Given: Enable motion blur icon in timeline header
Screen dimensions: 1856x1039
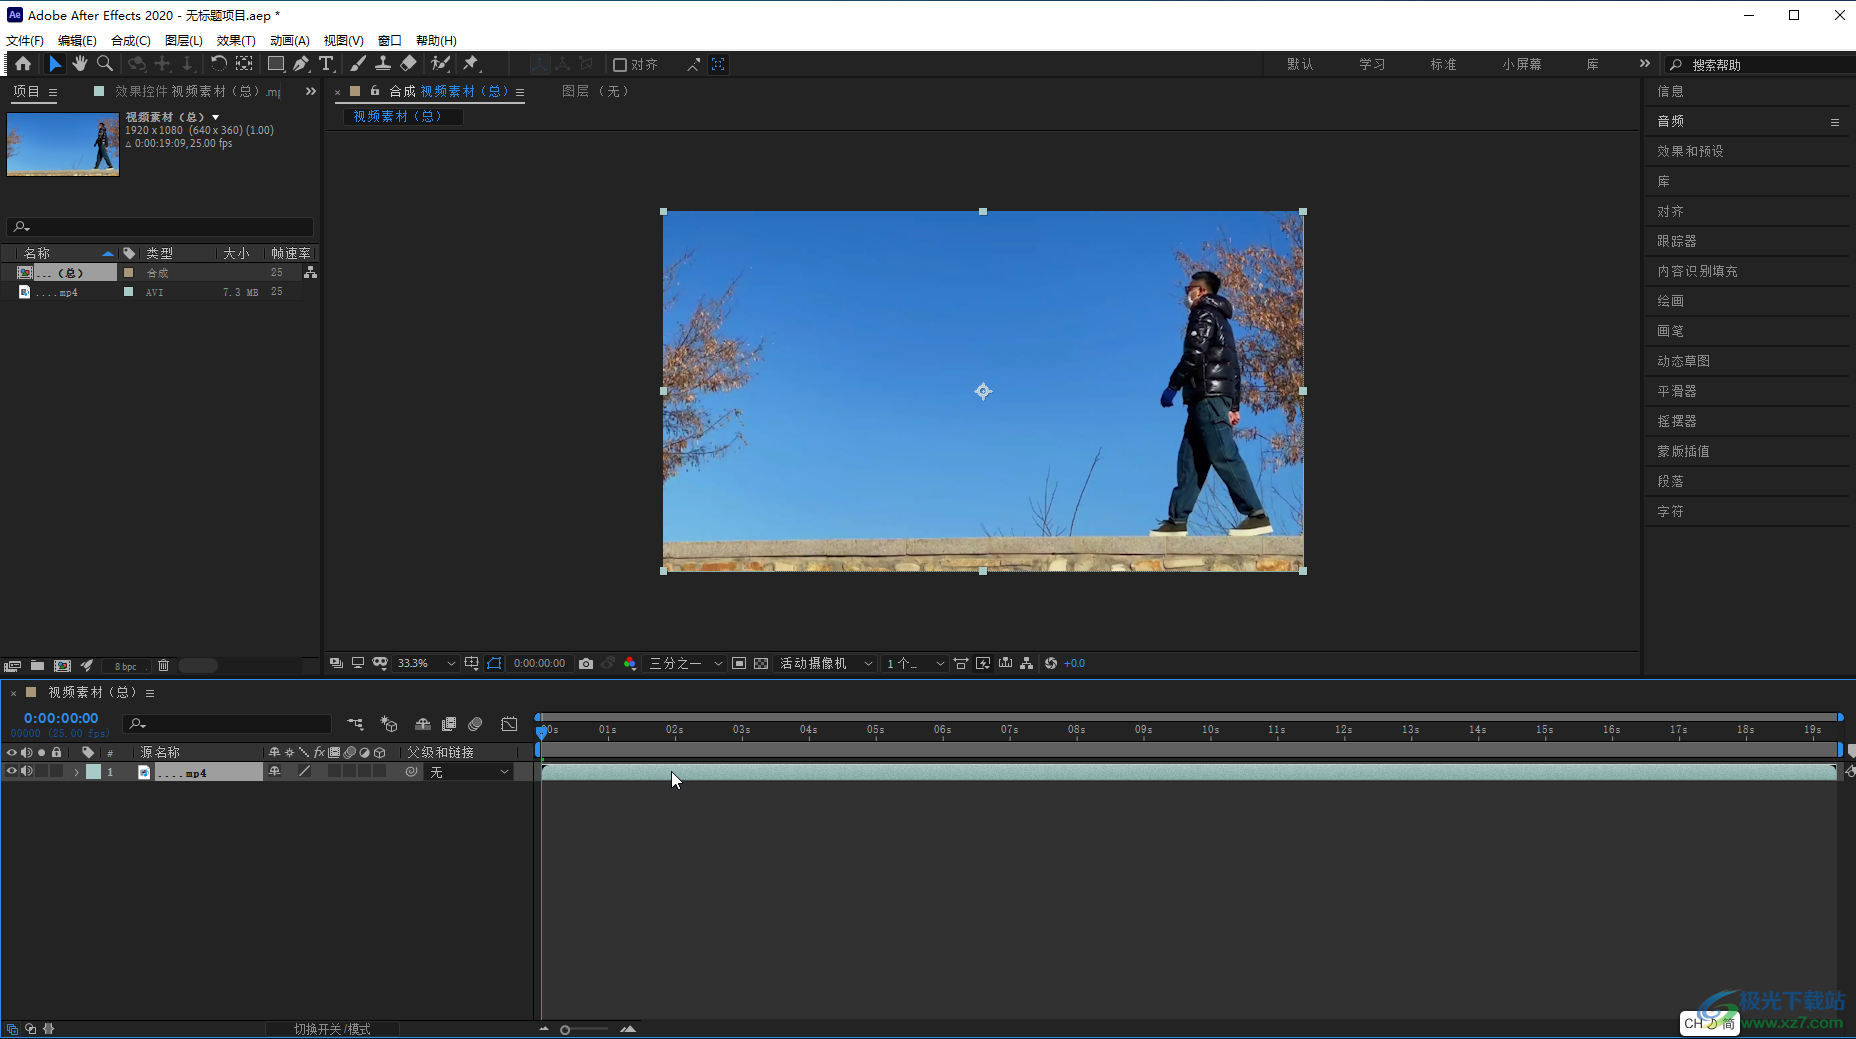Looking at the screenshot, I should pyautogui.click(x=475, y=724).
